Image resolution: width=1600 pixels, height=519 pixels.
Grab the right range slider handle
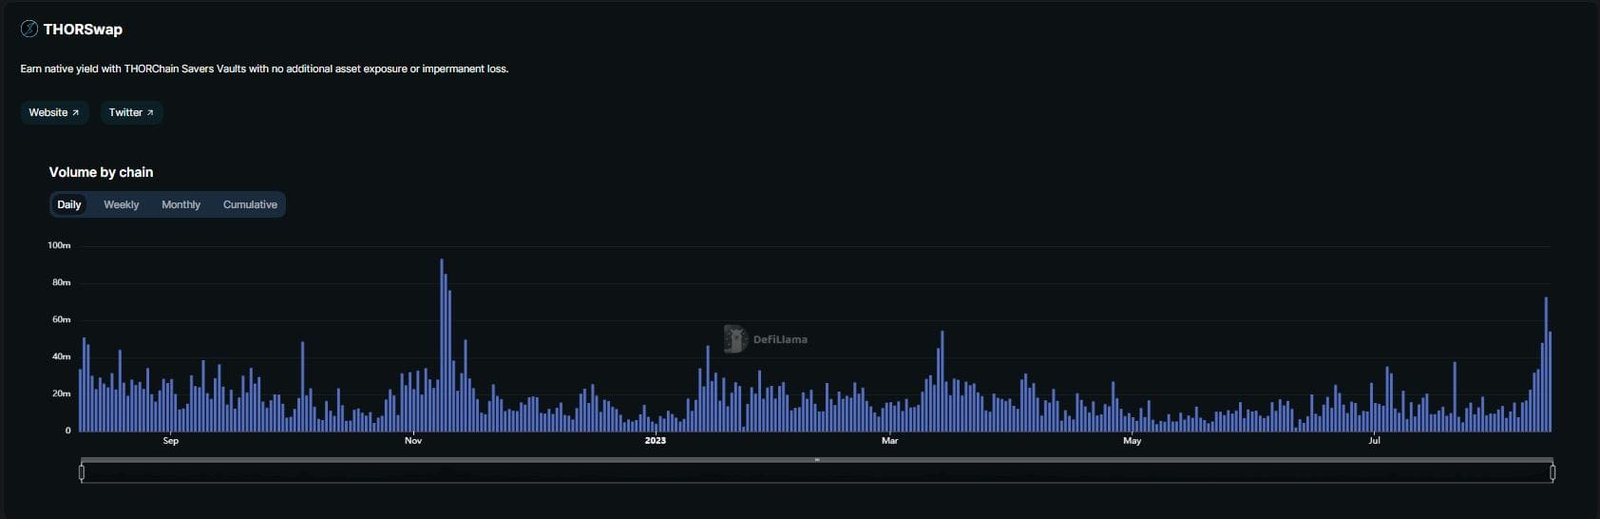click(1552, 472)
